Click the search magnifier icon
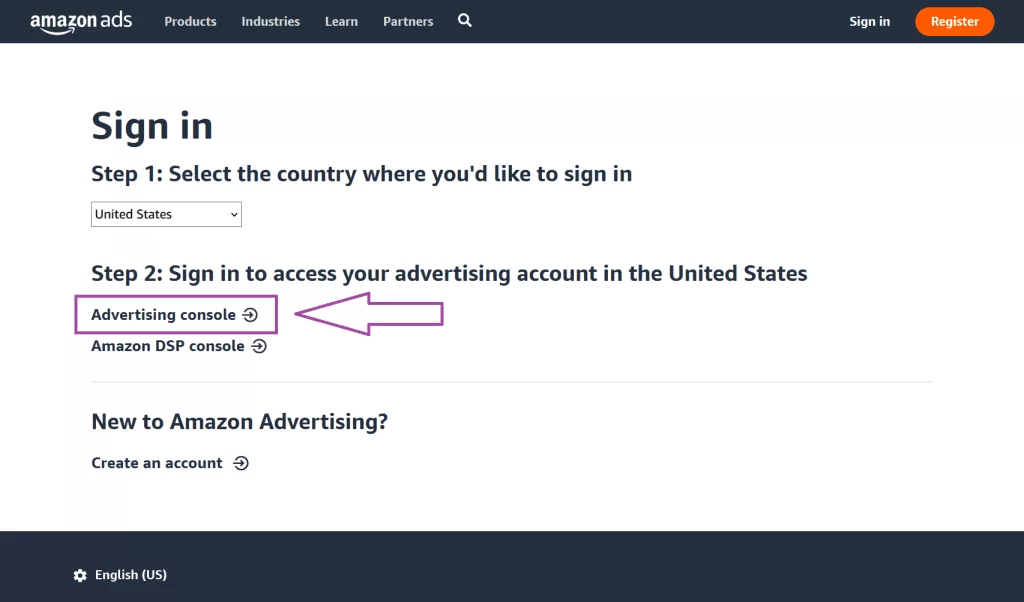1024x602 pixels. click(x=465, y=21)
